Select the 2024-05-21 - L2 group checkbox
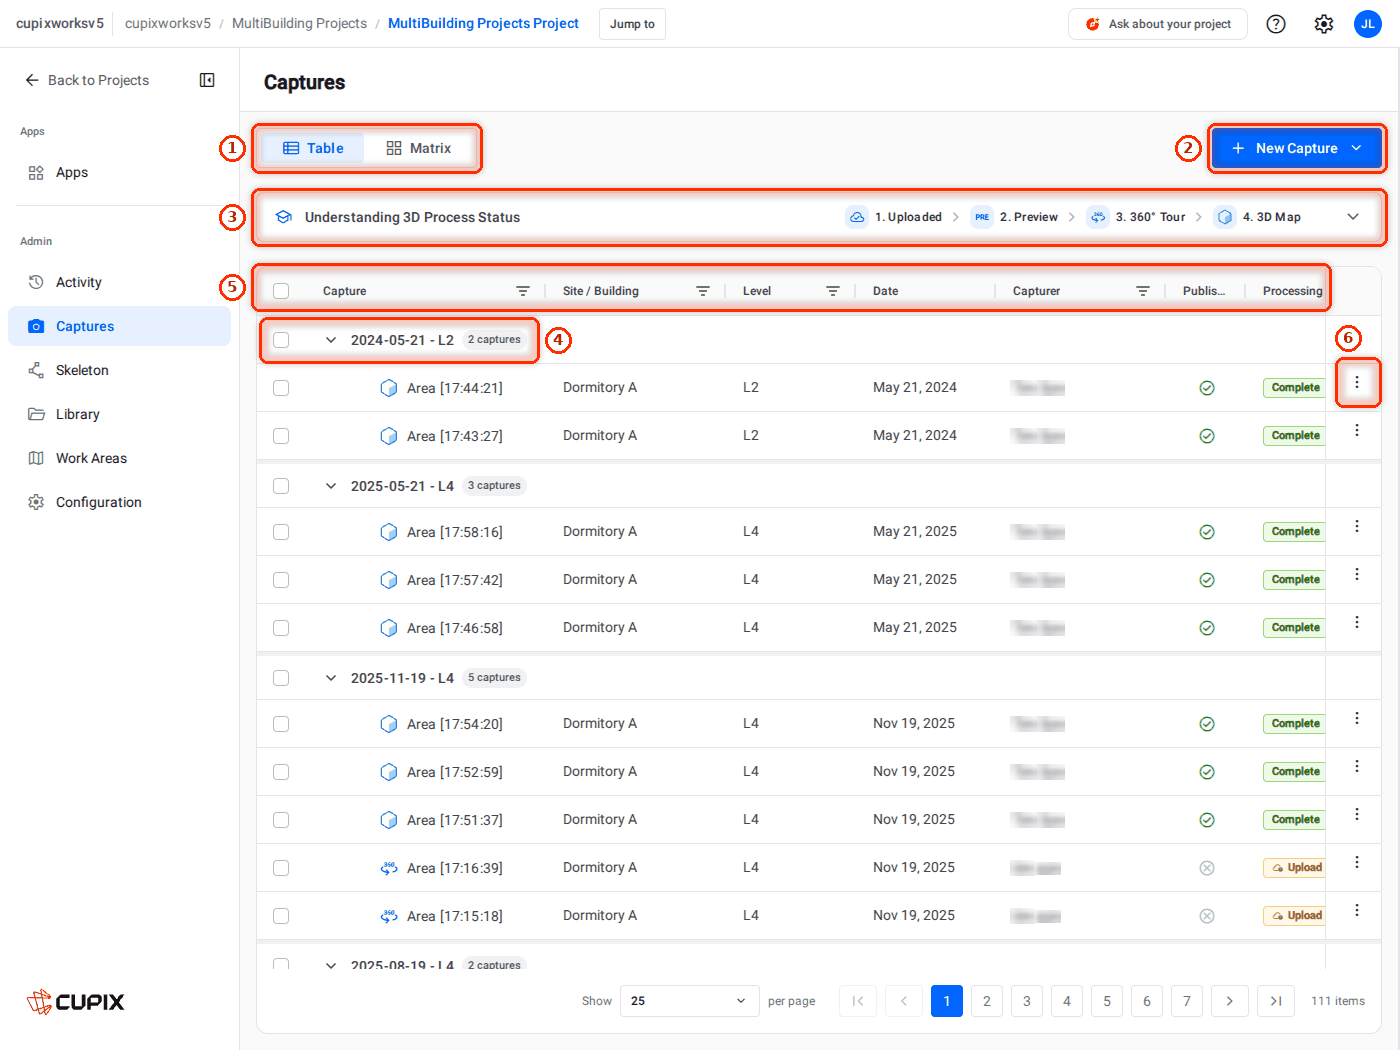 point(281,340)
